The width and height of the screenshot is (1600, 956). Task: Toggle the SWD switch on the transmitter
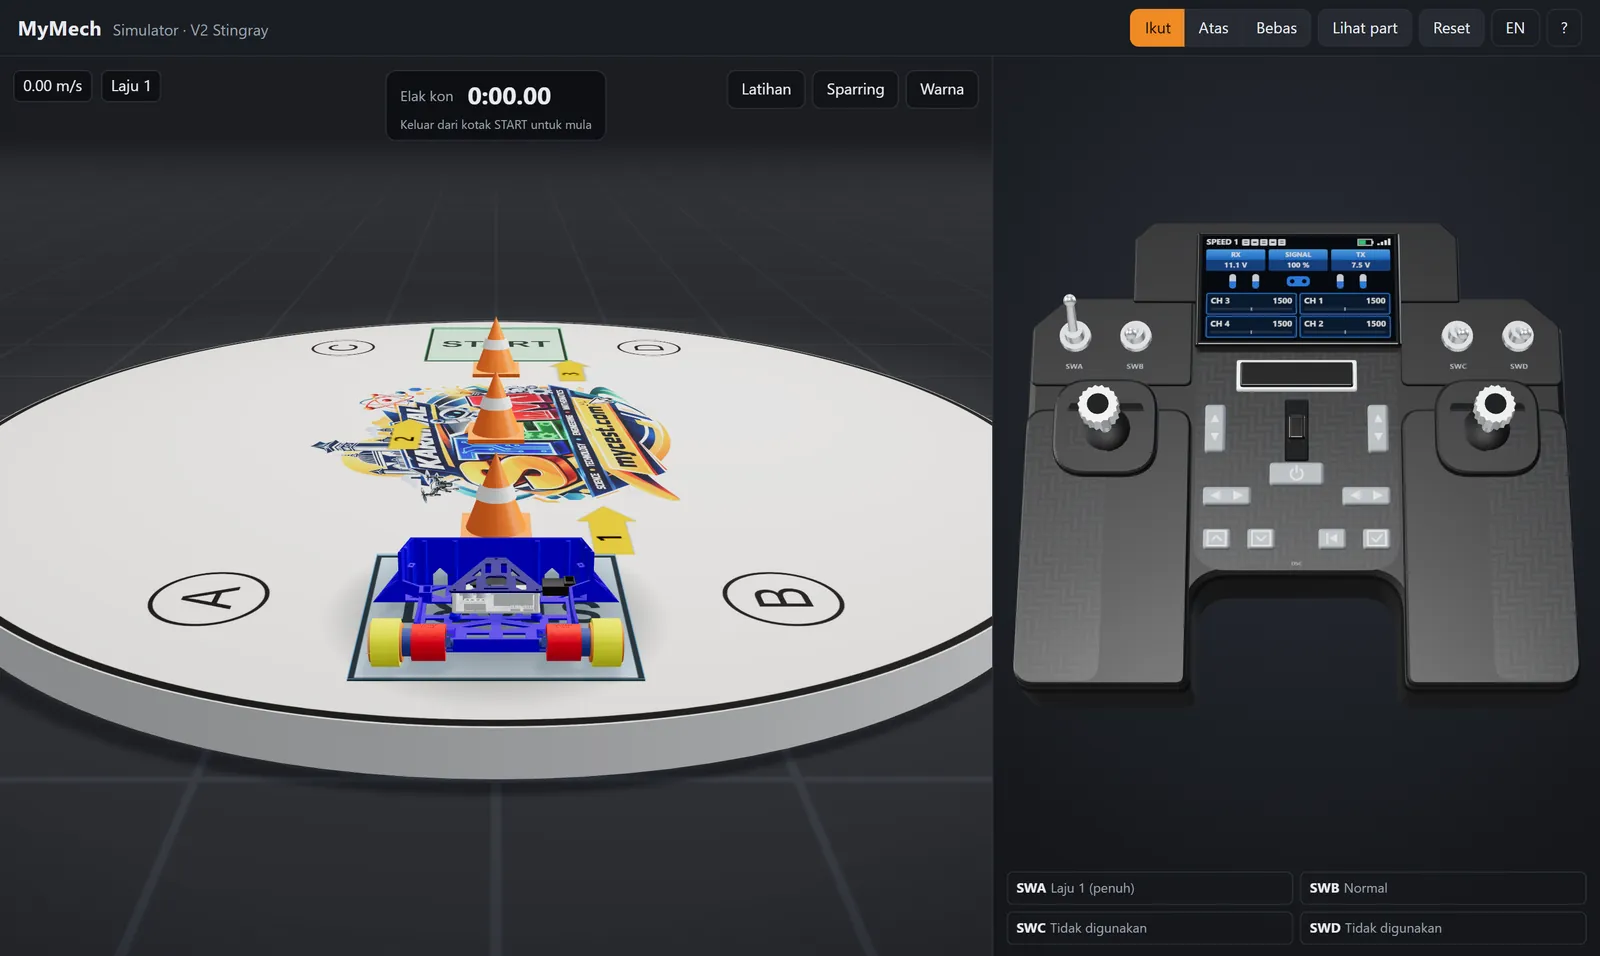(1518, 336)
